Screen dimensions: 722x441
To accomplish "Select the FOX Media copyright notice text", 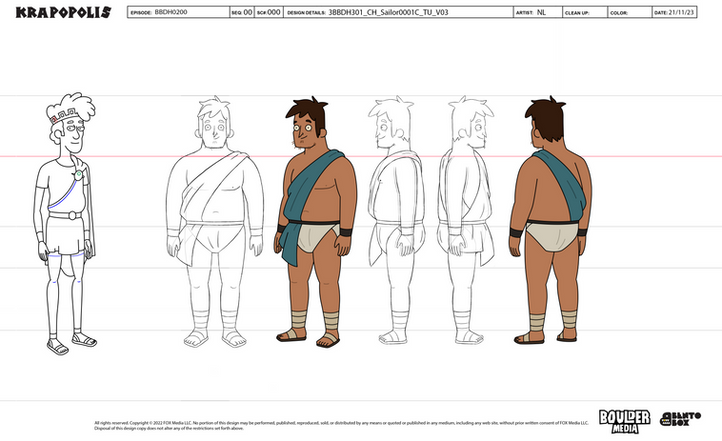I will pyautogui.click(x=341, y=425).
